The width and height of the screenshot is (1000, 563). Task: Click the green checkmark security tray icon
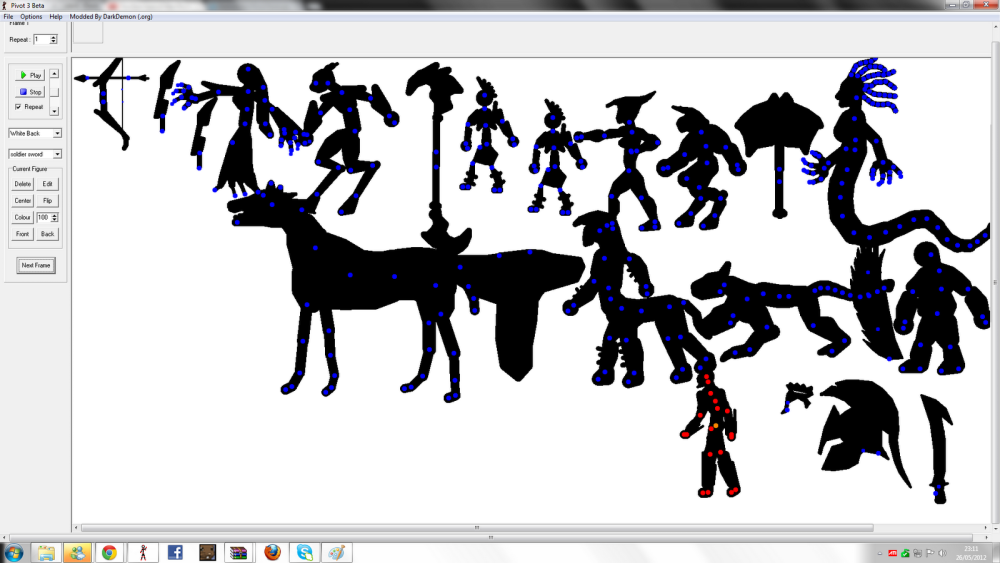905,553
